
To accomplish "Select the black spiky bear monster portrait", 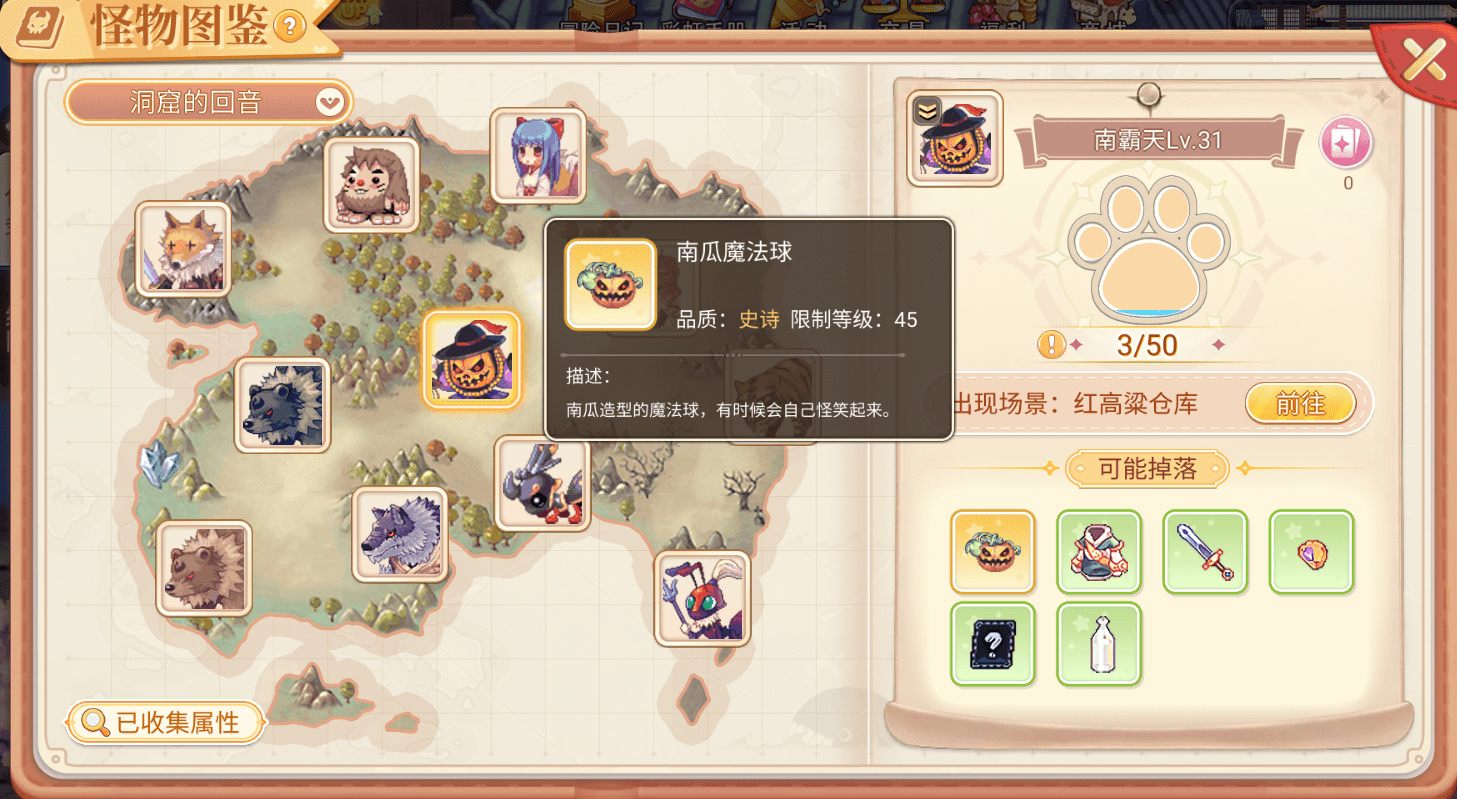I will point(283,405).
